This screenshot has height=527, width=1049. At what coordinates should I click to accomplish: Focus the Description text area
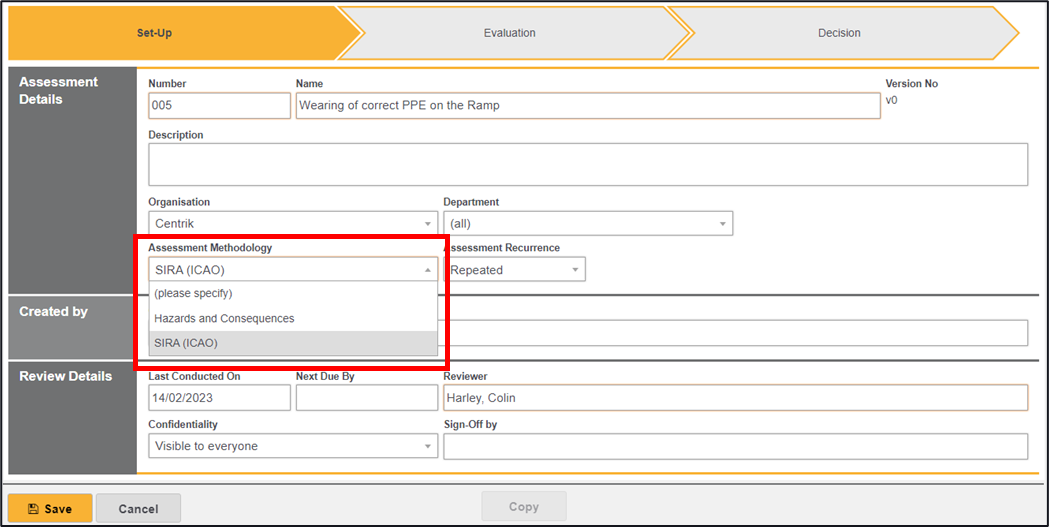(x=587, y=164)
